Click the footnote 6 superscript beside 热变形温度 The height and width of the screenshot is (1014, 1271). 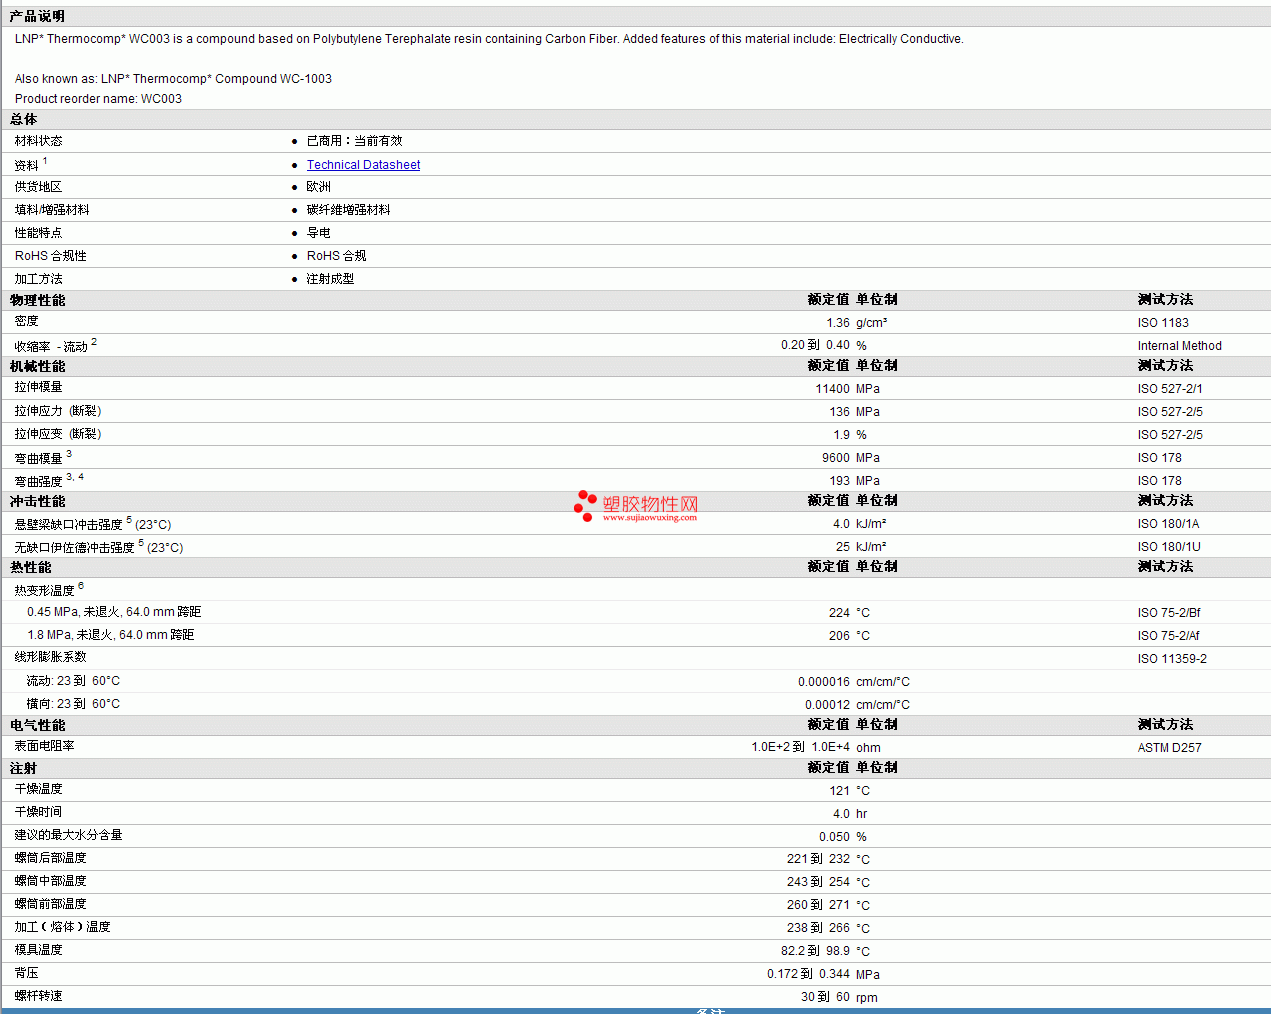coord(81,586)
